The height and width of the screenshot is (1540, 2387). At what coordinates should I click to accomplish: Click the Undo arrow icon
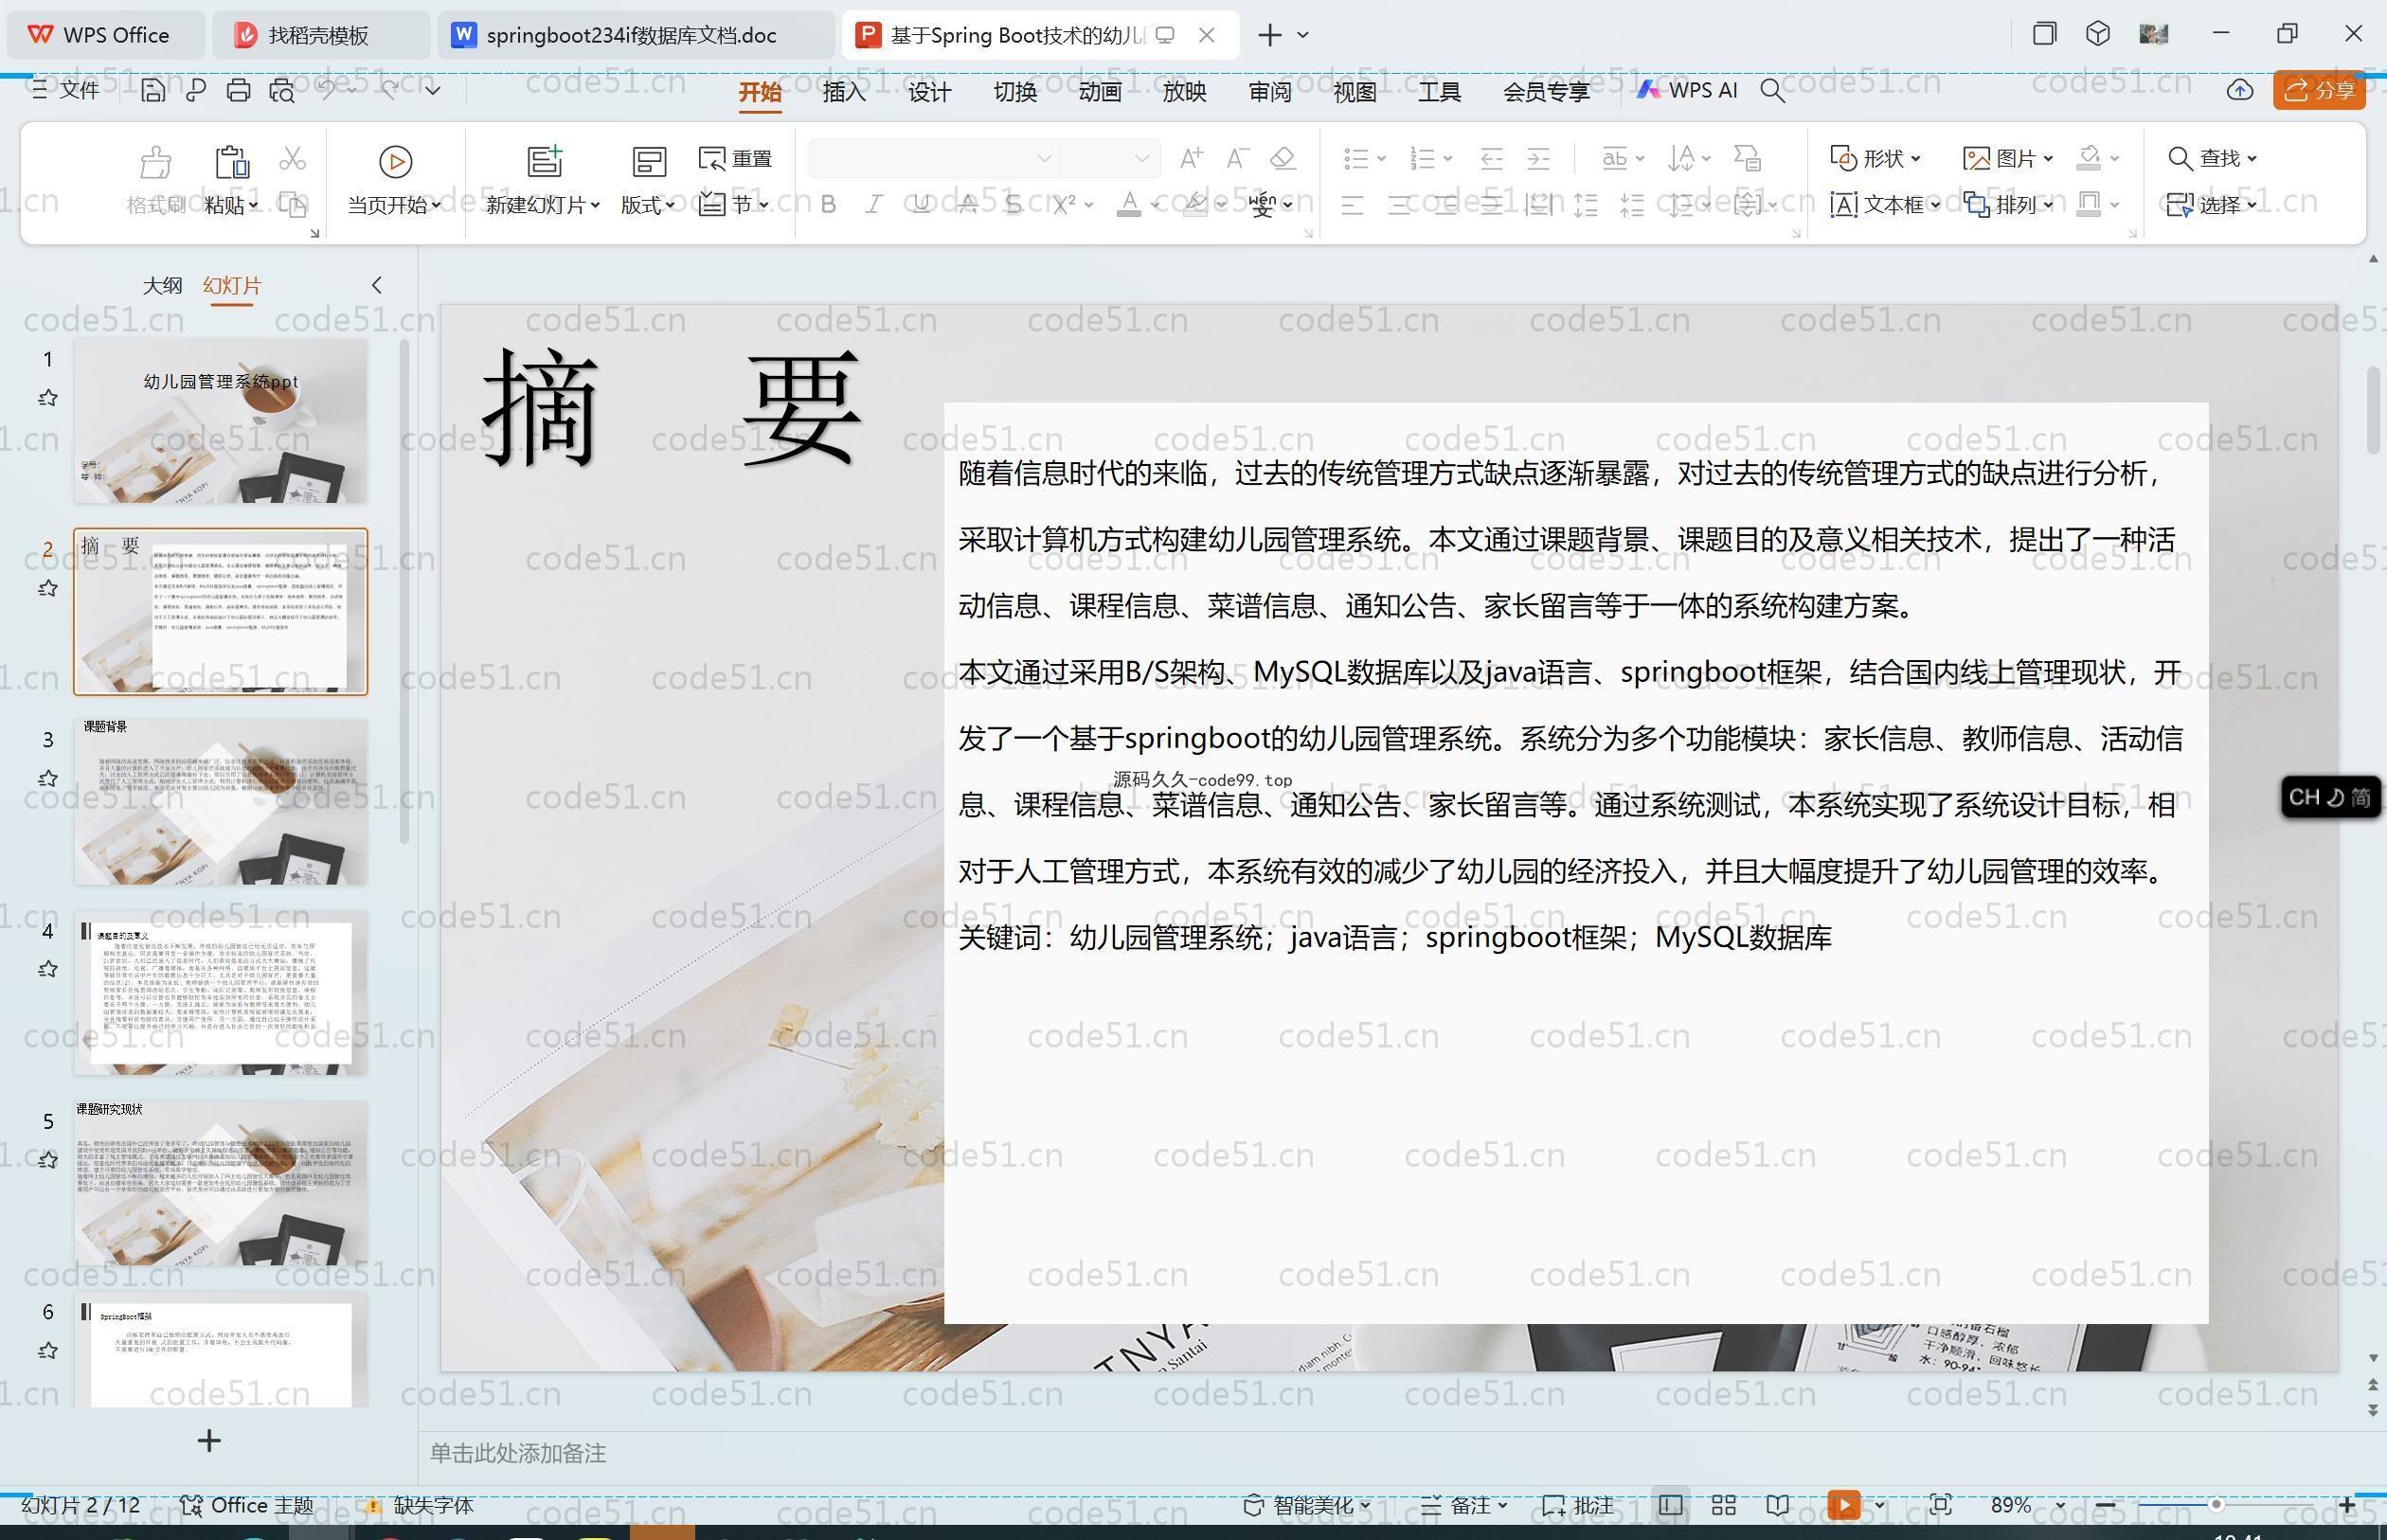[x=327, y=90]
